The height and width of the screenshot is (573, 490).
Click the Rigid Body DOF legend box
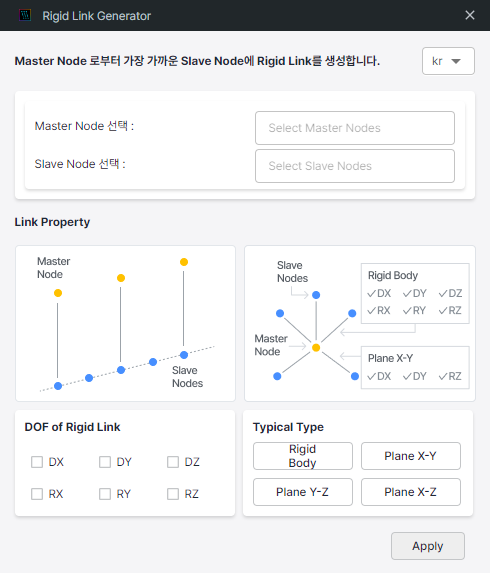(x=415, y=293)
